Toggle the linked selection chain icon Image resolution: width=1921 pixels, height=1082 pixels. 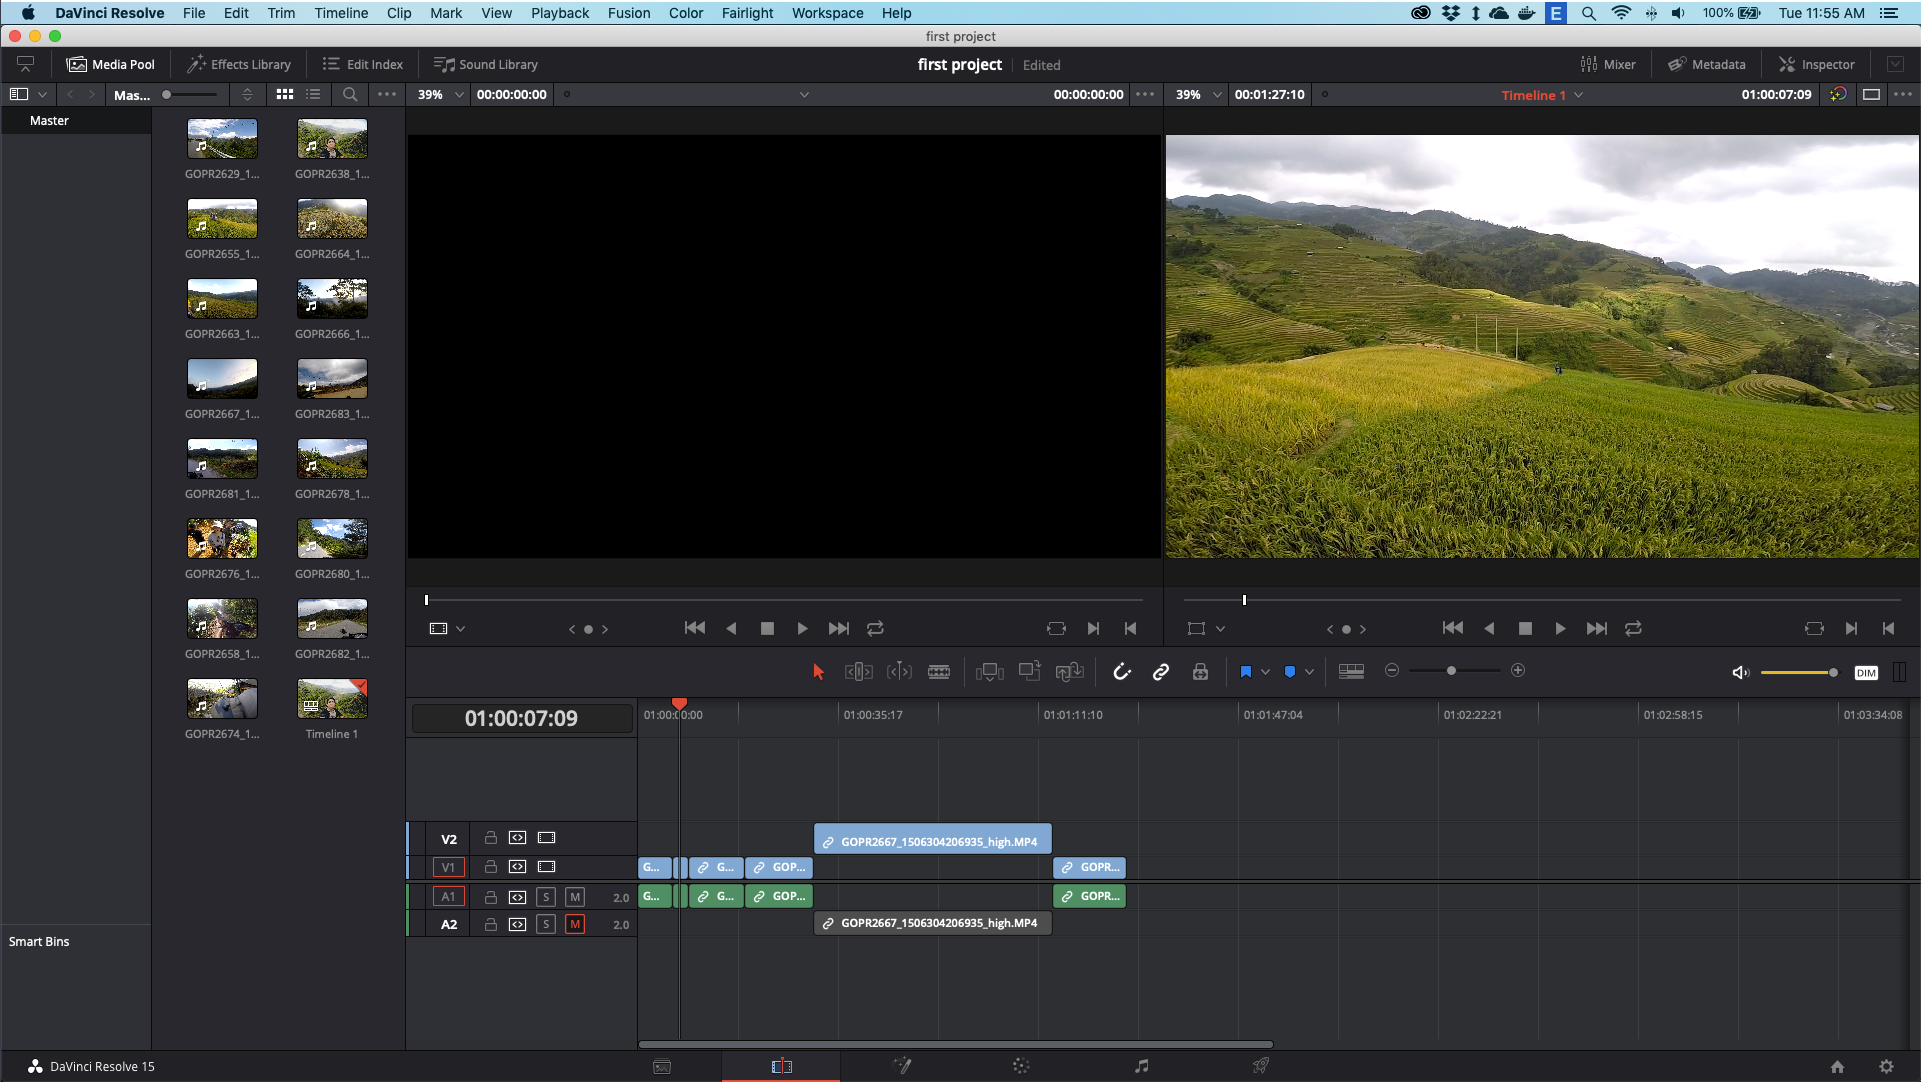point(1161,672)
